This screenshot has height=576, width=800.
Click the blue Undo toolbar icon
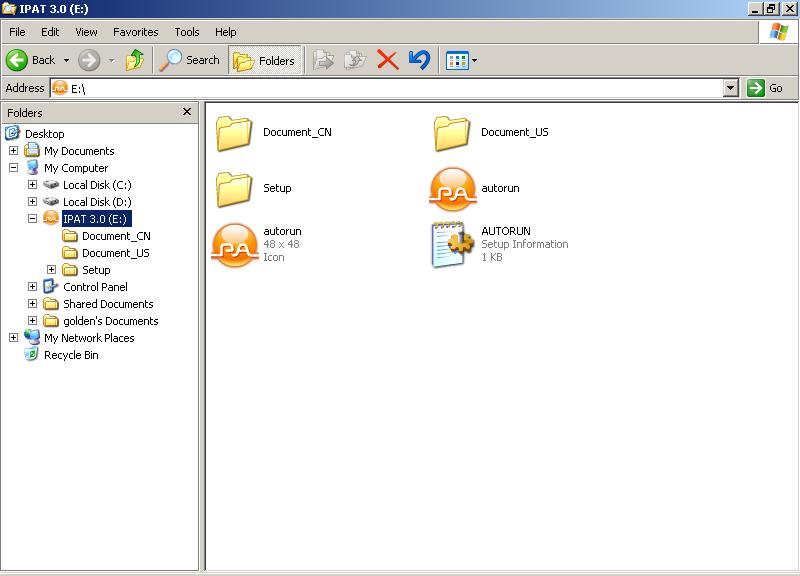419,60
